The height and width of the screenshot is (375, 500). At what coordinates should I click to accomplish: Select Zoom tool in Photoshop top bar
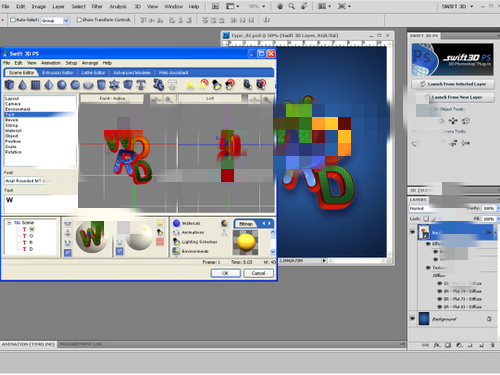pos(292,6)
